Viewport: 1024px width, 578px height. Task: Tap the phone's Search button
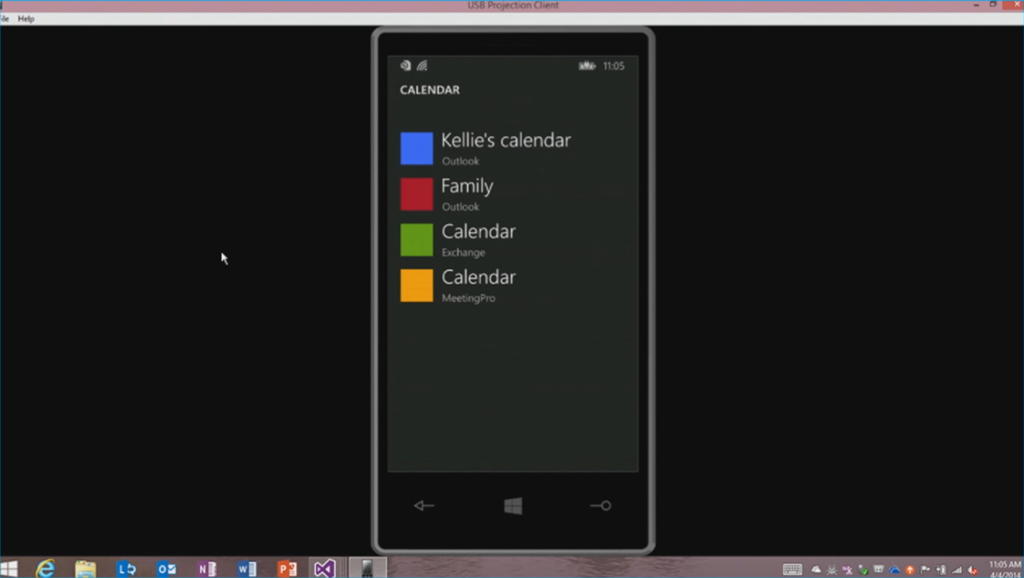coord(601,506)
